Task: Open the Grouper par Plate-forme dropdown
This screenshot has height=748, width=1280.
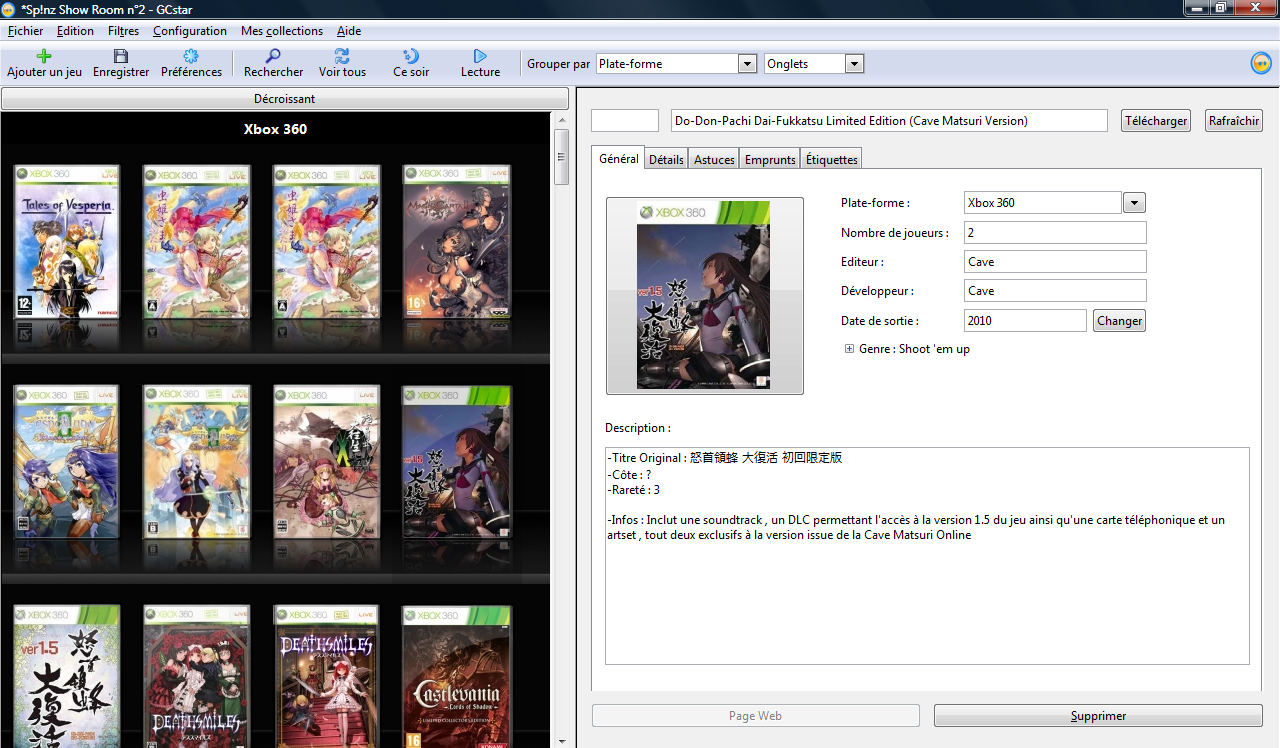Action: pos(747,64)
